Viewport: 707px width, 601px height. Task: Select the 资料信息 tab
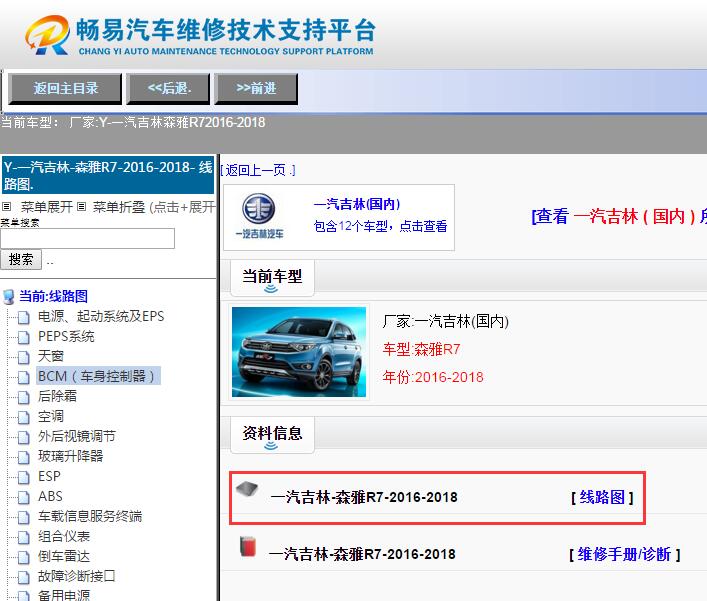(x=272, y=434)
